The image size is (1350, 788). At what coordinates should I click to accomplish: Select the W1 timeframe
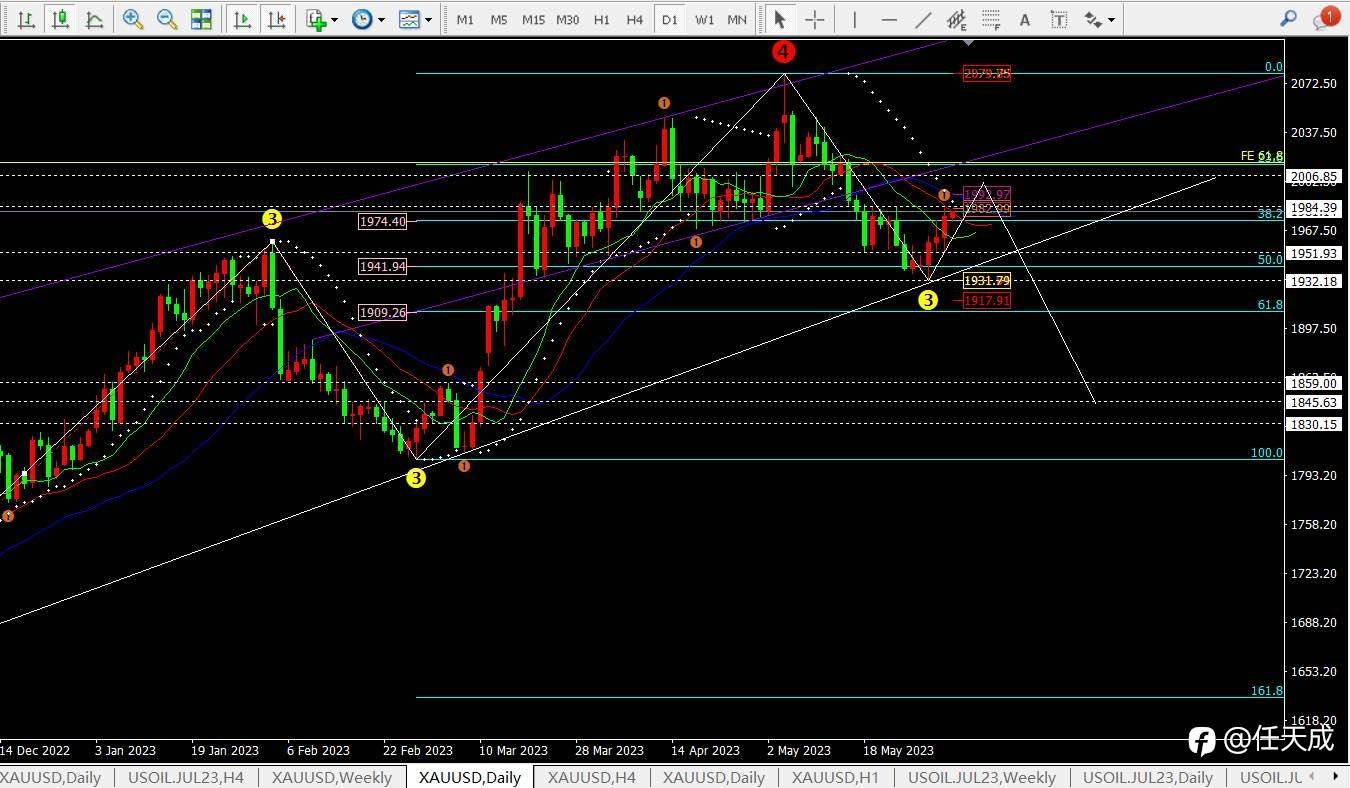point(704,19)
